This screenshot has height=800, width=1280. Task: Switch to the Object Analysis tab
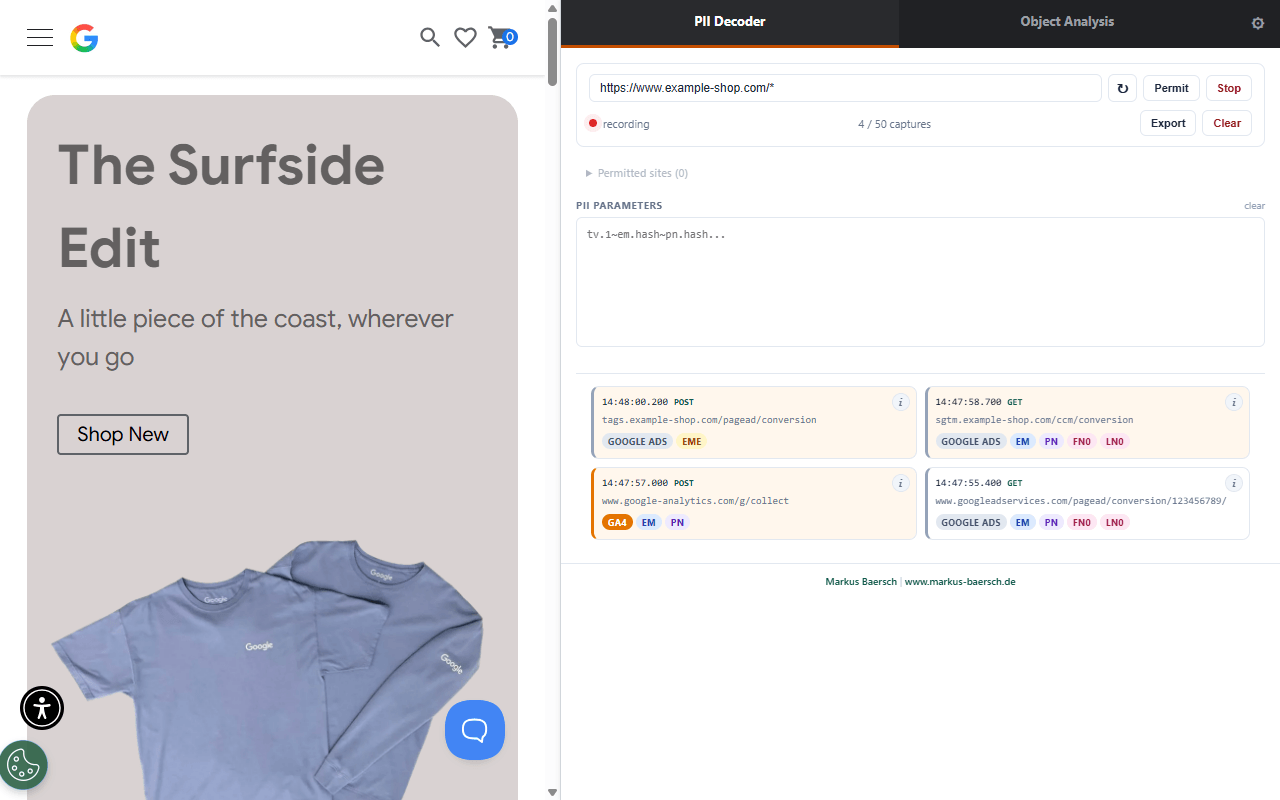click(x=1067, y=22)
